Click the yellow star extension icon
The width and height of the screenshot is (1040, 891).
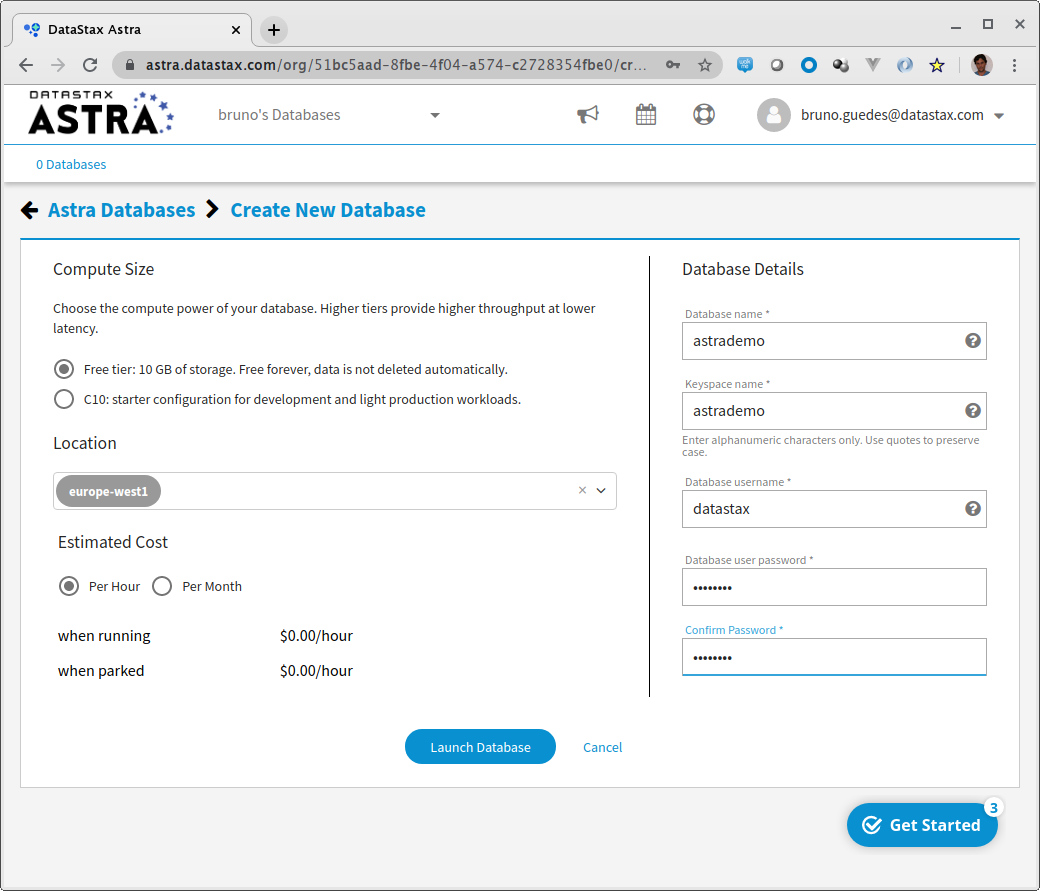[x=937, y=65]
